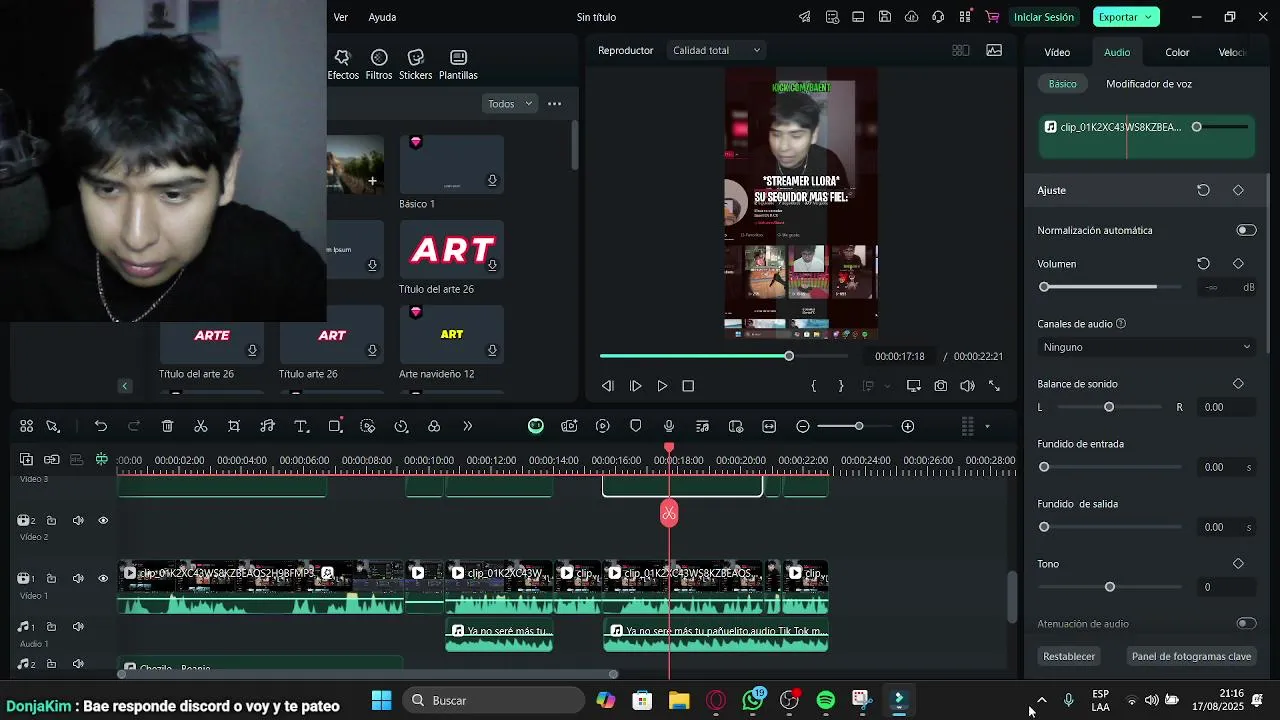Zoom out the timeline with minus button
This screenshot has width=1280, height=720.
[803, 426]
